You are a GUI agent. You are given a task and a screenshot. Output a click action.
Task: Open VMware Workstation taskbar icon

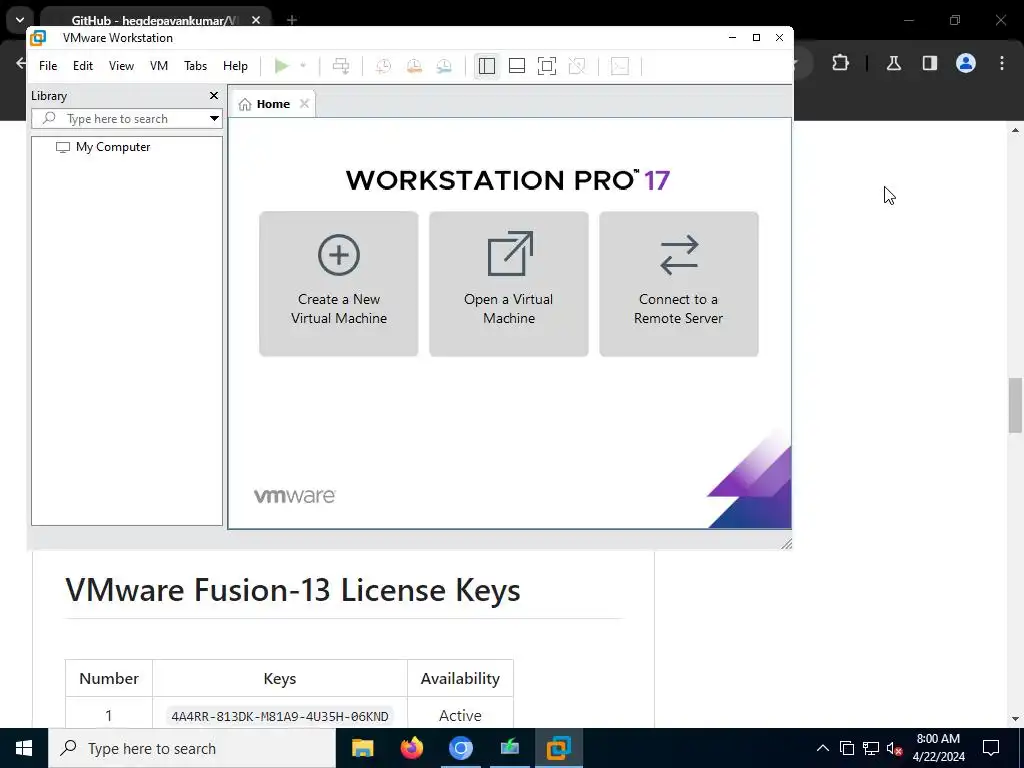558,748
